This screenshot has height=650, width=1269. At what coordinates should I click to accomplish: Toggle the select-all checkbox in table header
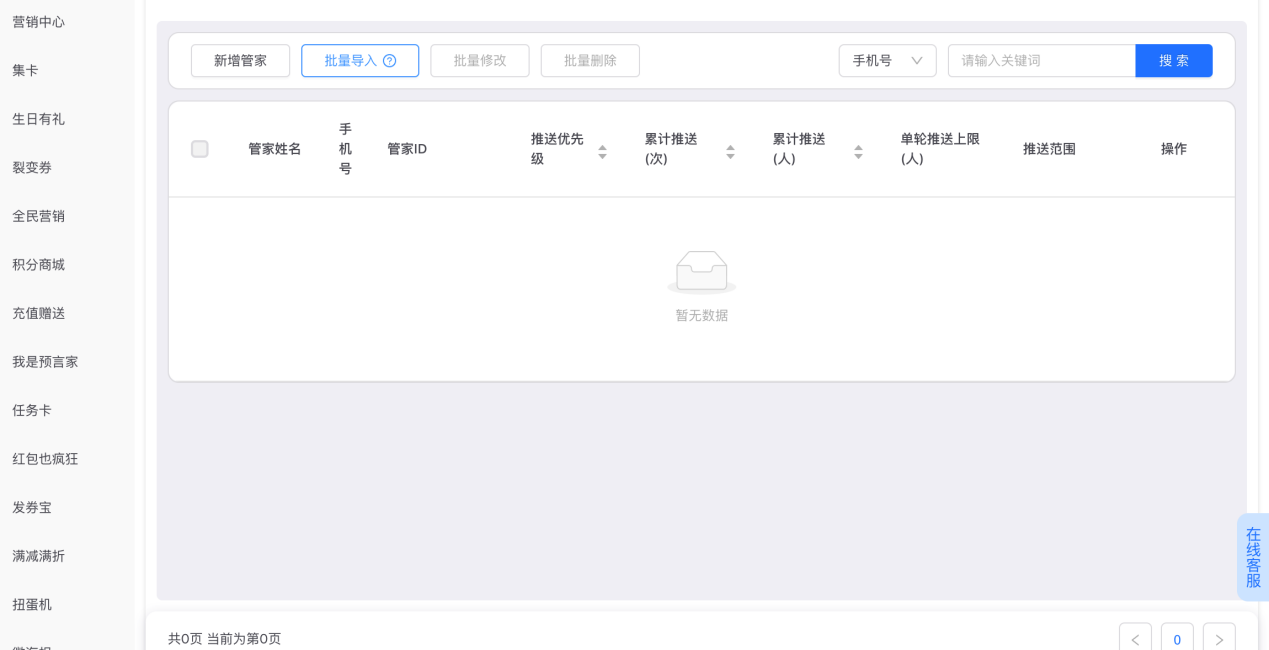click(200, 149)
